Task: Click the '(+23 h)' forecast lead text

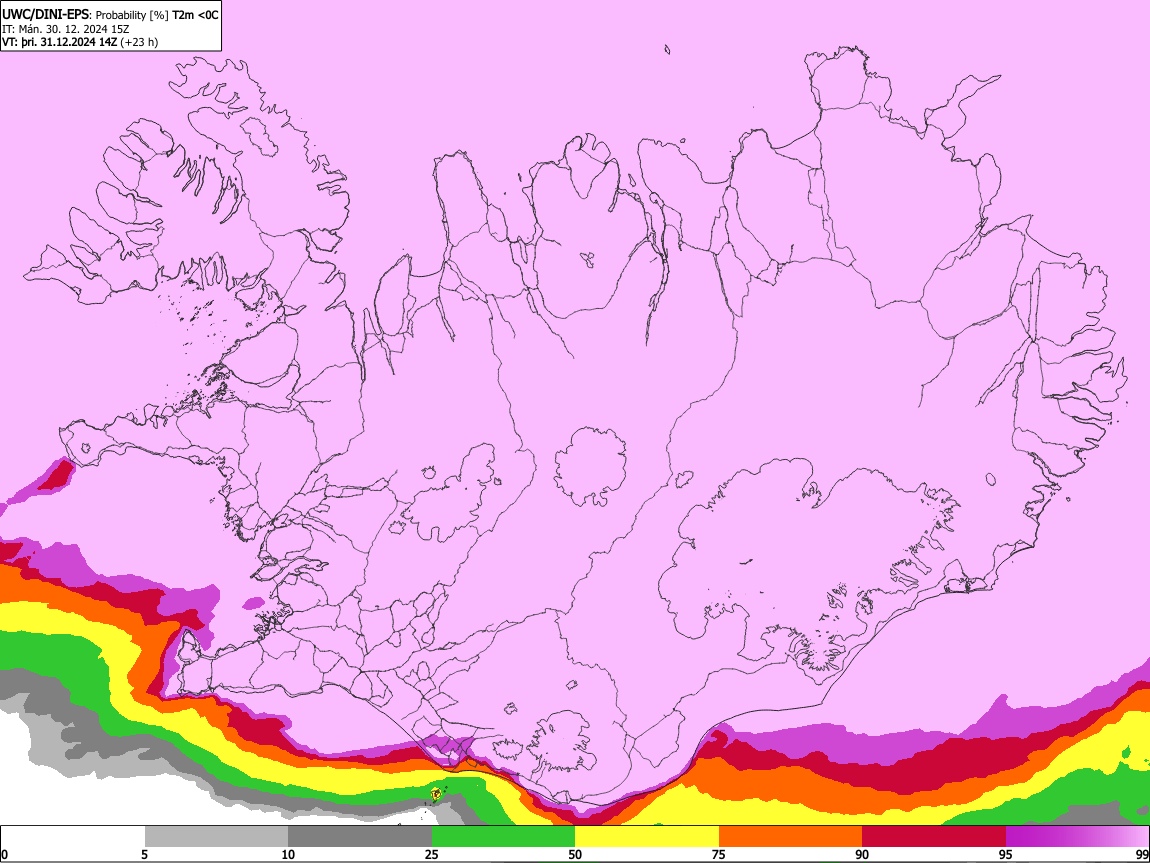Action: click(139, 42)
